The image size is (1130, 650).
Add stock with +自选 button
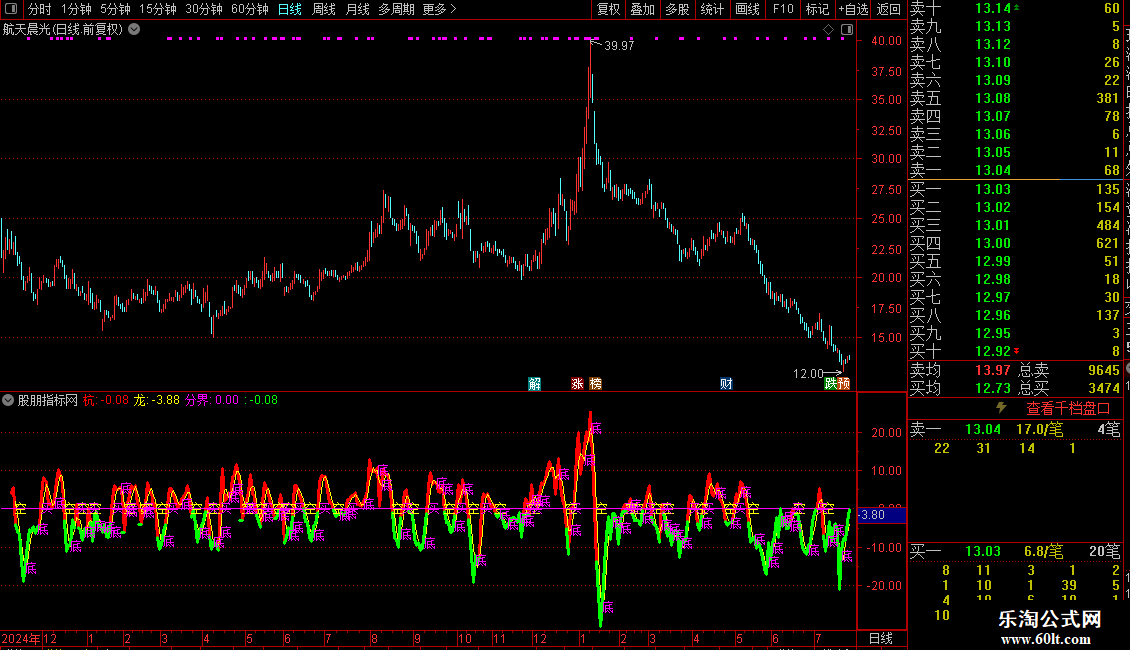[x=853, y=9]
